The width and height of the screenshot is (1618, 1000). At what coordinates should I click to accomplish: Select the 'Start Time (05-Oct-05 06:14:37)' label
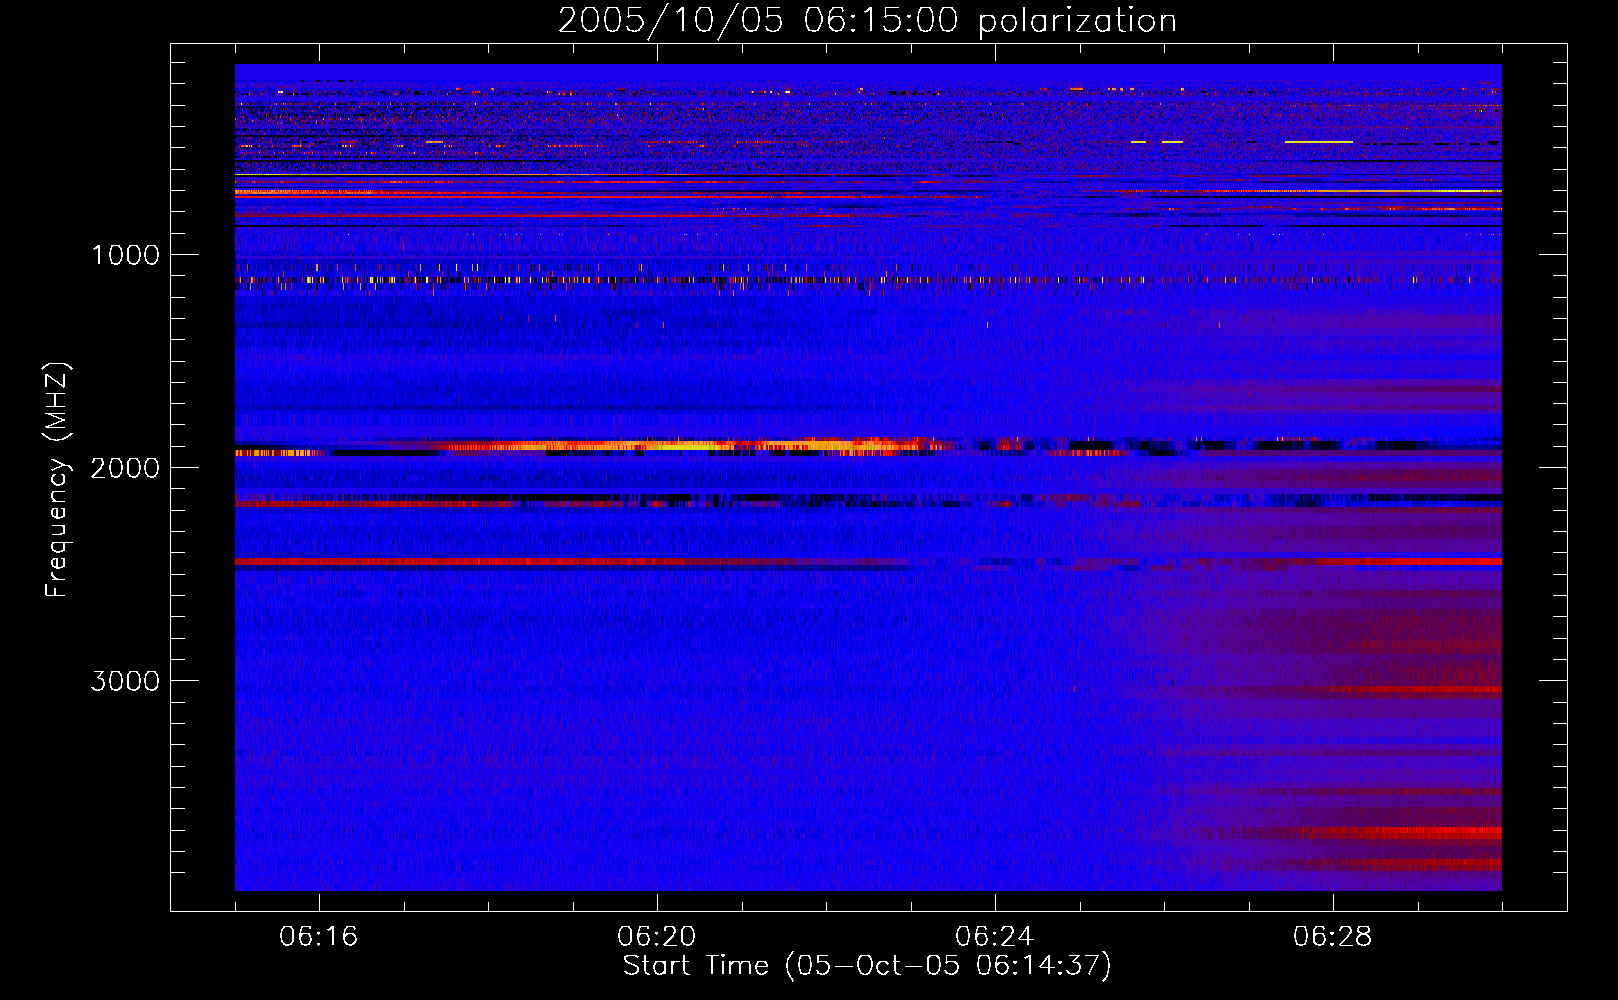point(867,966)
